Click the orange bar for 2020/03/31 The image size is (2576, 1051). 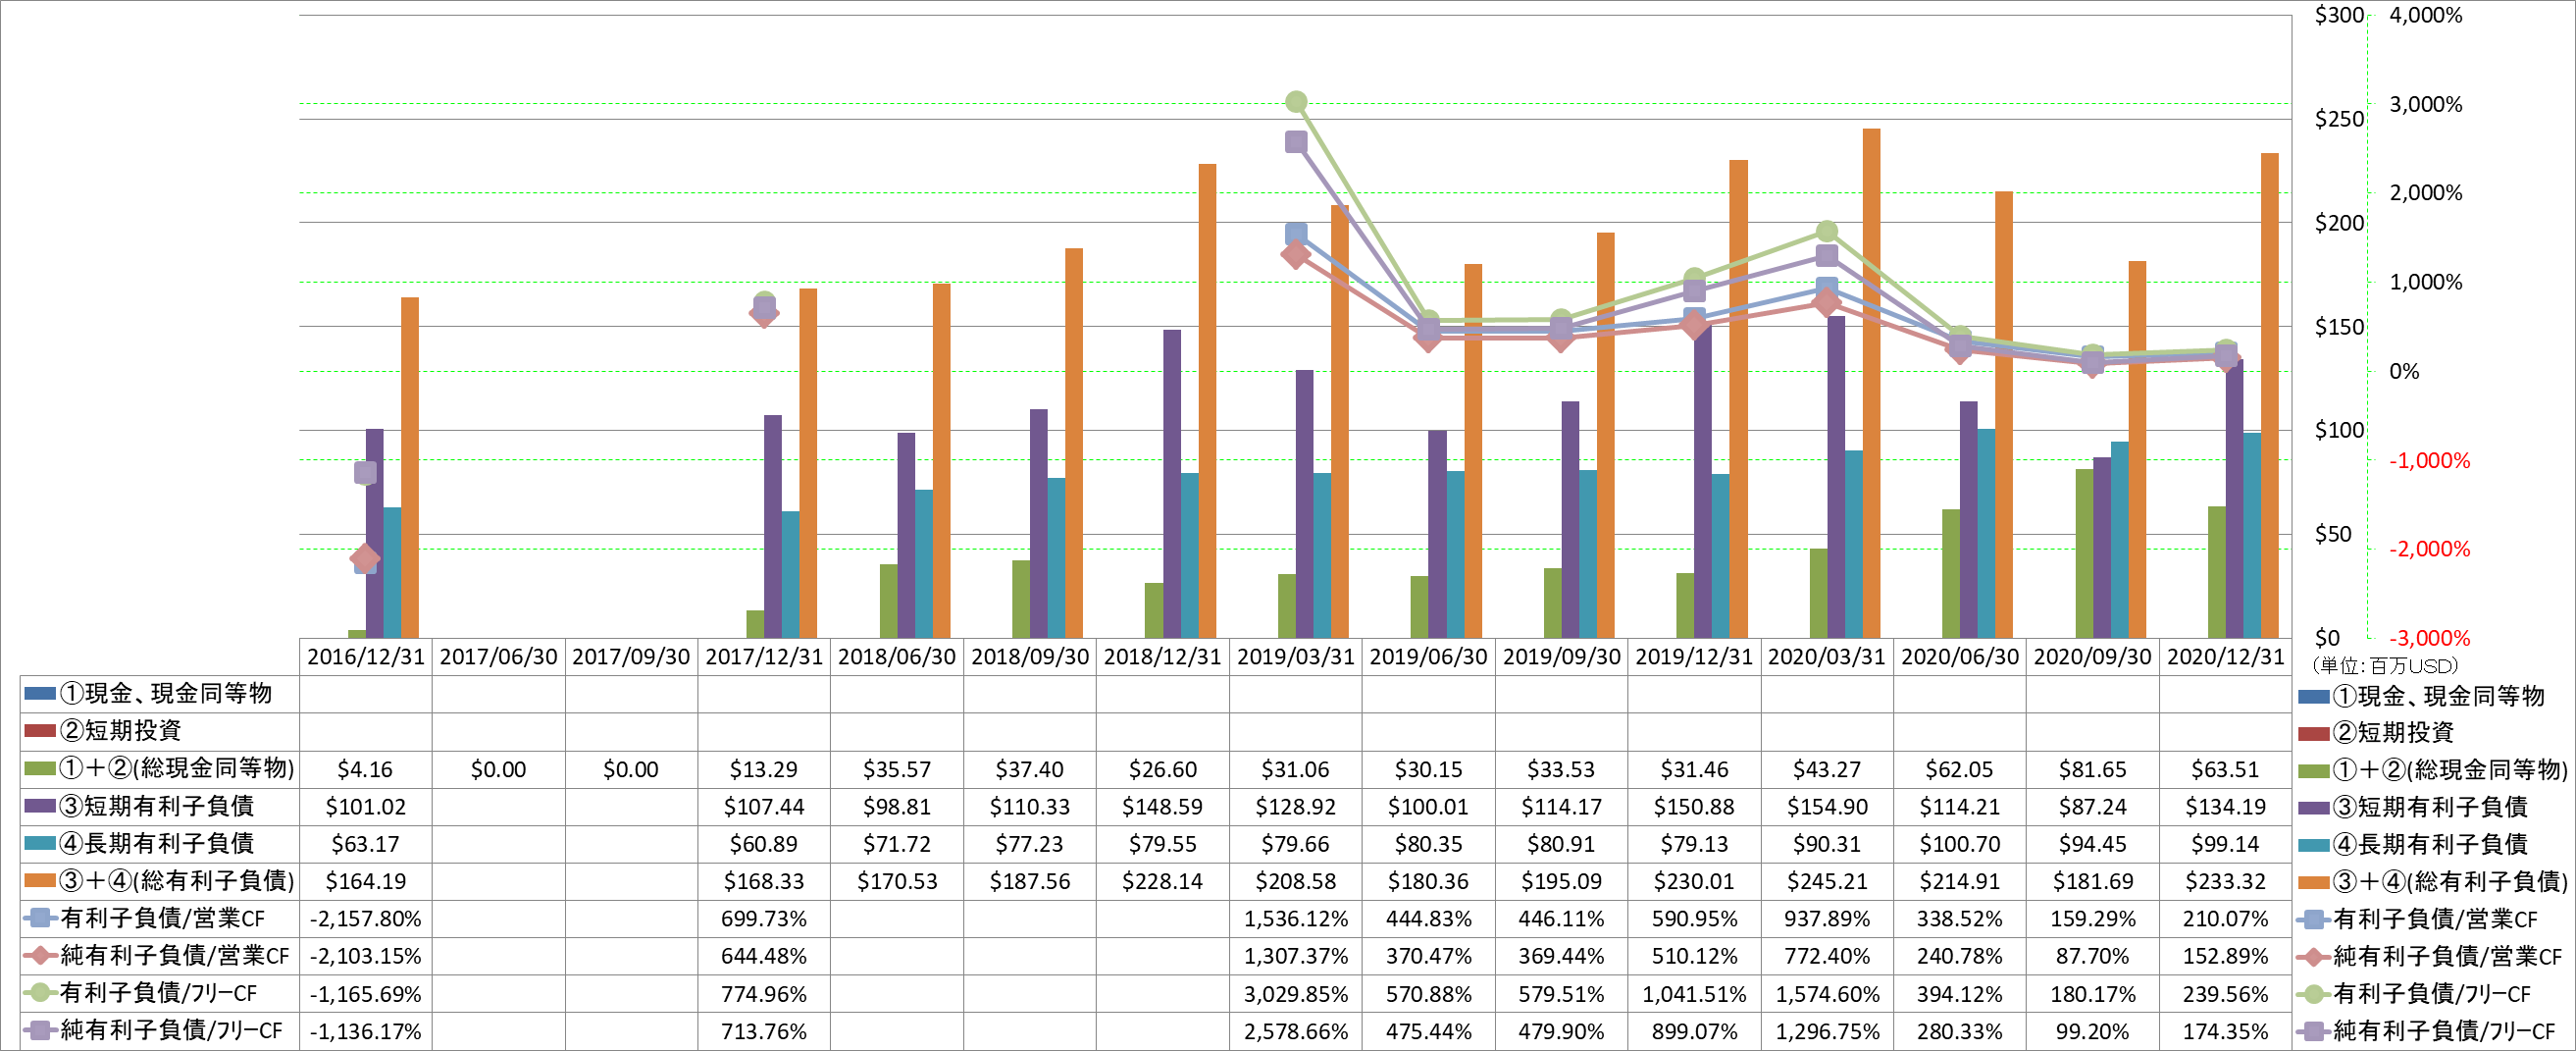(1871, 383)
